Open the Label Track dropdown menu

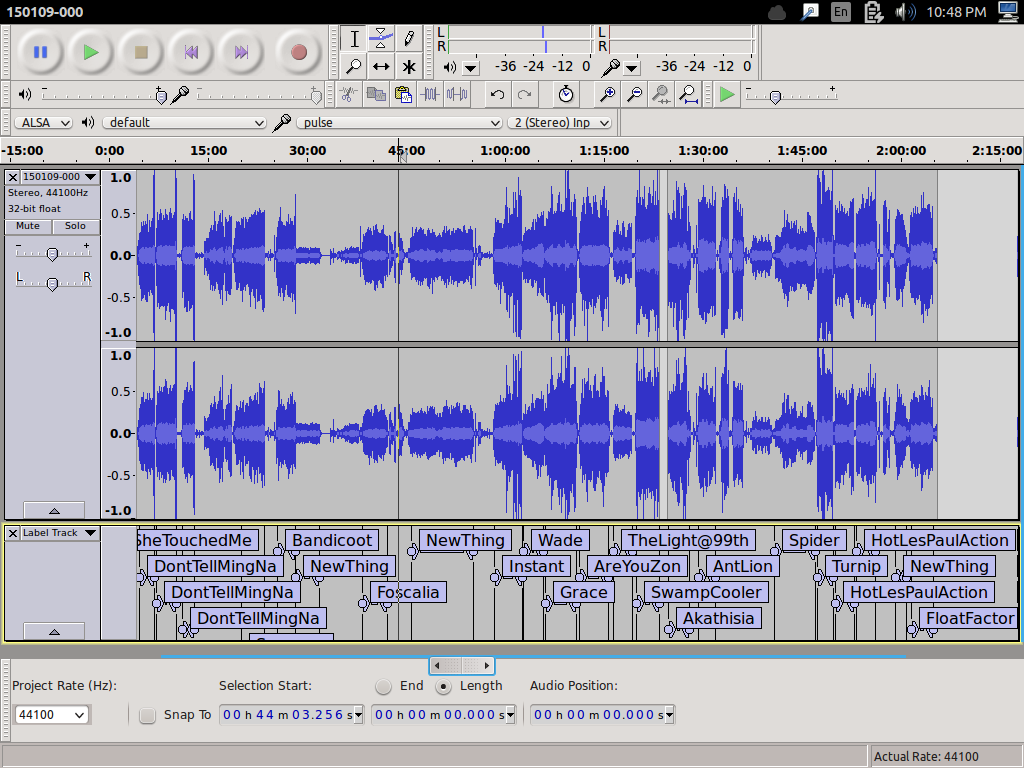59,533
